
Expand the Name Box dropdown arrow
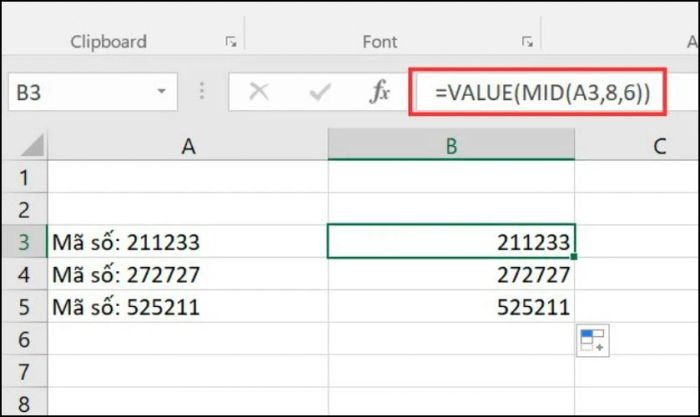click(161, 92)
